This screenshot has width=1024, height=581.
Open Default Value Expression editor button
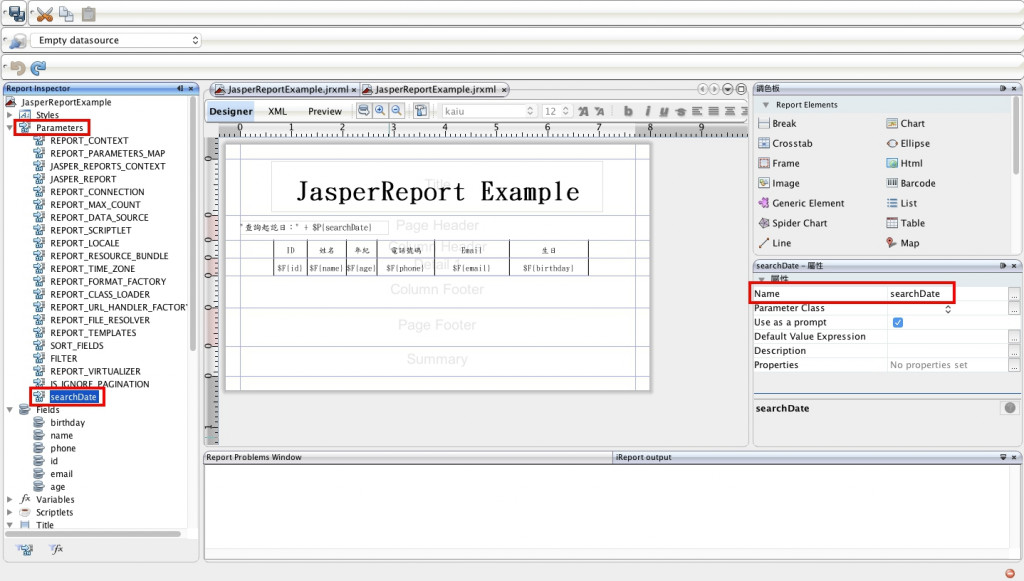(1014, 337)
